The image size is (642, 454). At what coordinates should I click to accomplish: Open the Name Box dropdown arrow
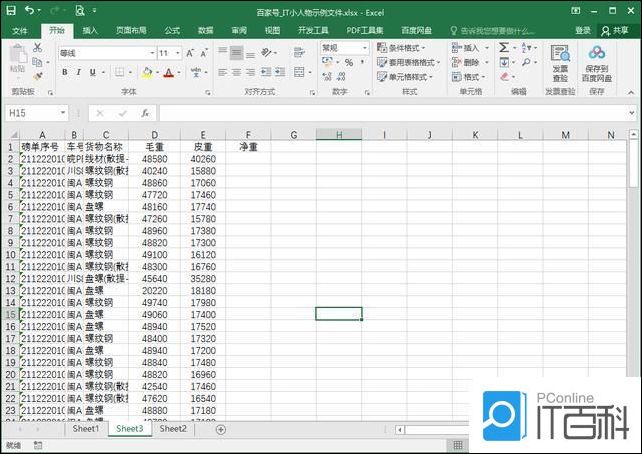pos(63,113)
